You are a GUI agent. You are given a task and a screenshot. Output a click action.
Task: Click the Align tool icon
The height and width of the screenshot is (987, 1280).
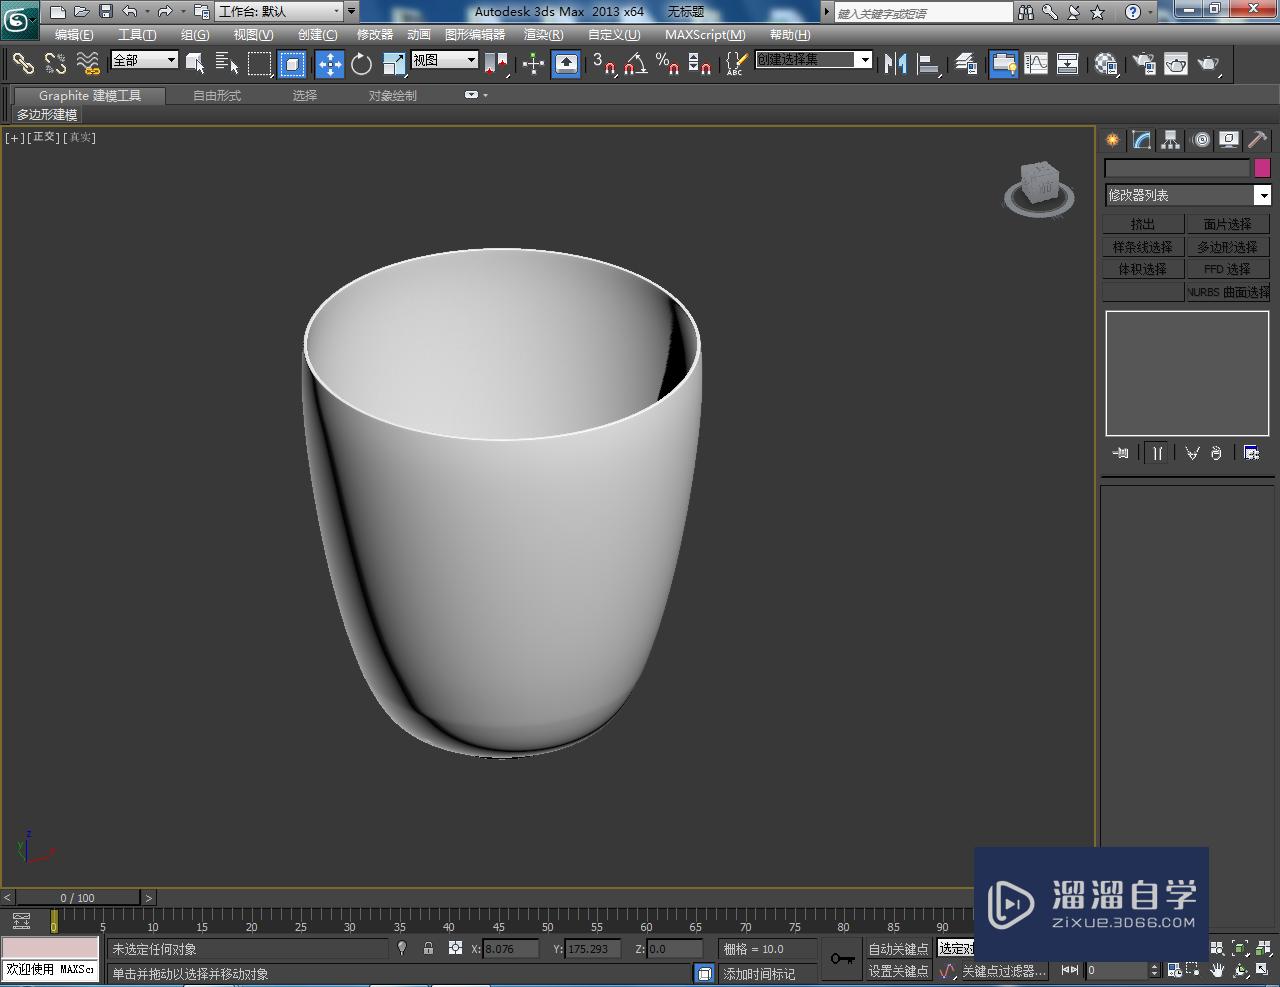click(928, 63)
